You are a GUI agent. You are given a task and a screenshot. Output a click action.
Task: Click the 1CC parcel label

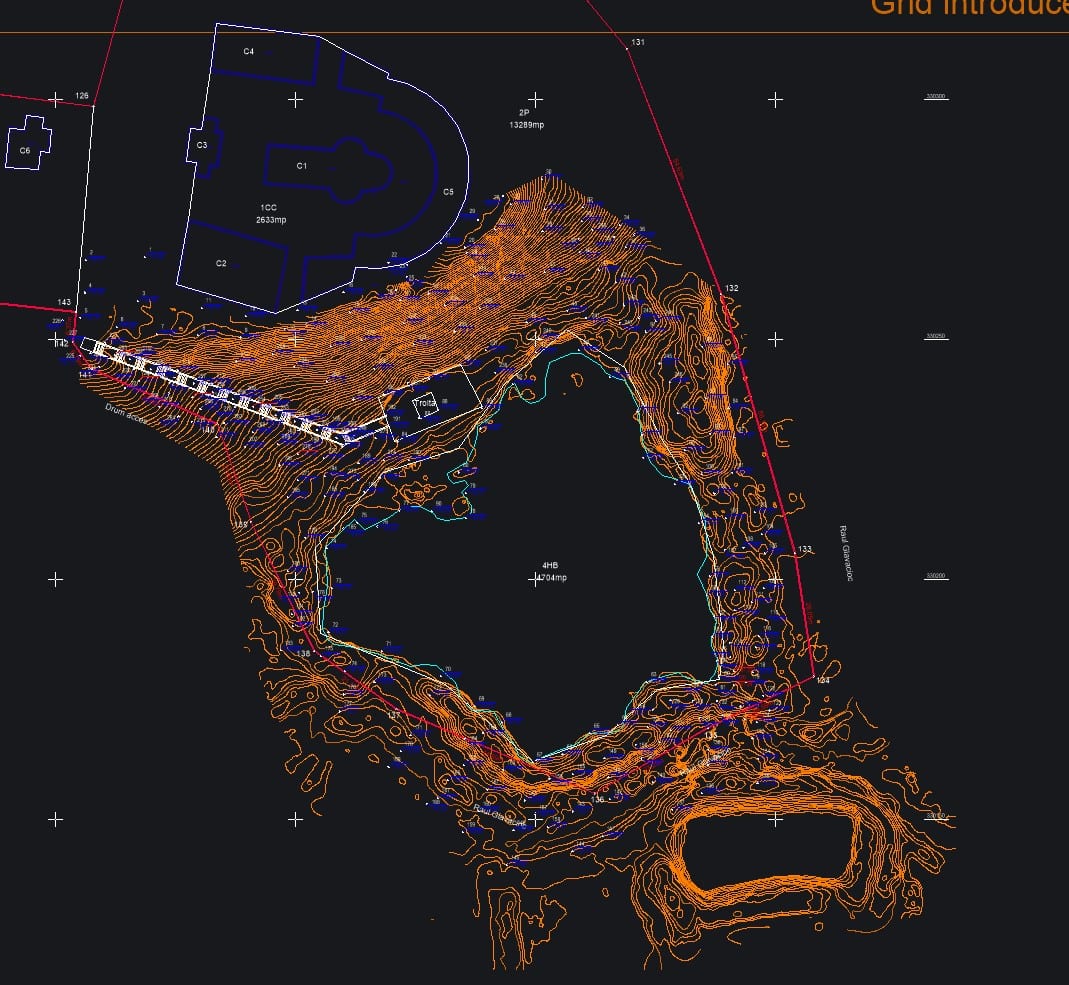[x=269, y=207]
